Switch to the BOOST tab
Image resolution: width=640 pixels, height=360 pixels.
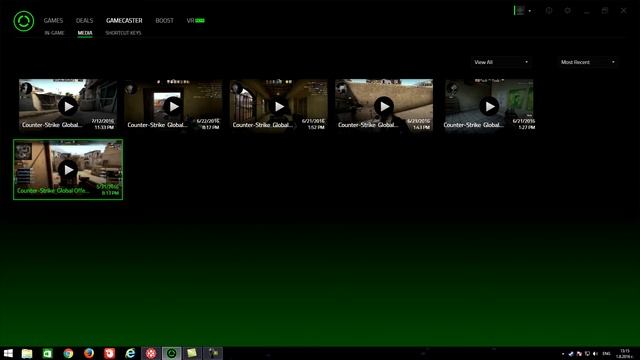pos(164,20)
